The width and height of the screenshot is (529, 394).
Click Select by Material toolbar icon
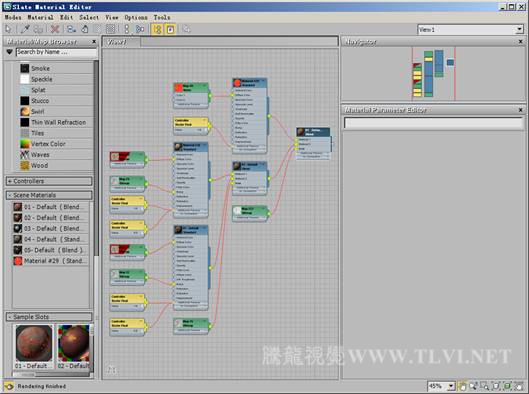[187, 29]
